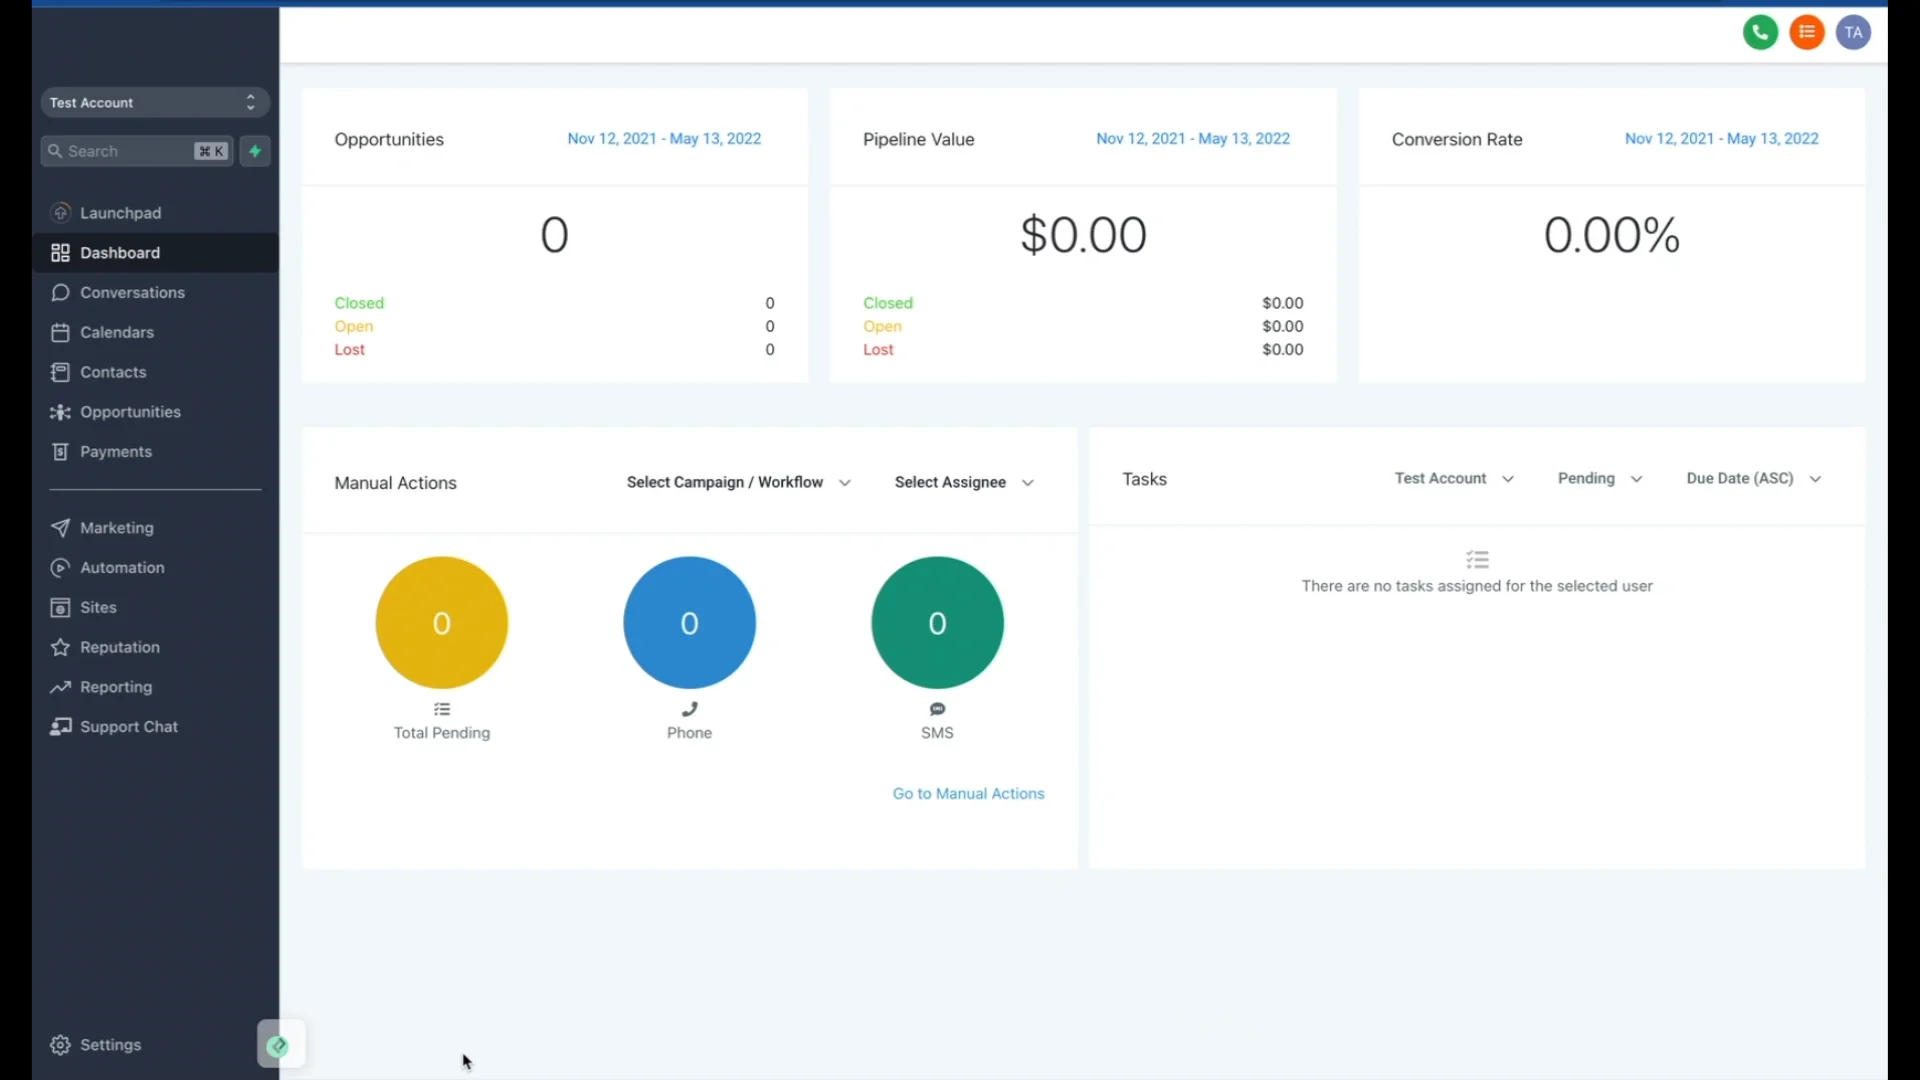The height and width of the screenshot is (1080, 1920).
Task: Click the Lost label in Pipeline Value card
Action: (x=878, y=350)
